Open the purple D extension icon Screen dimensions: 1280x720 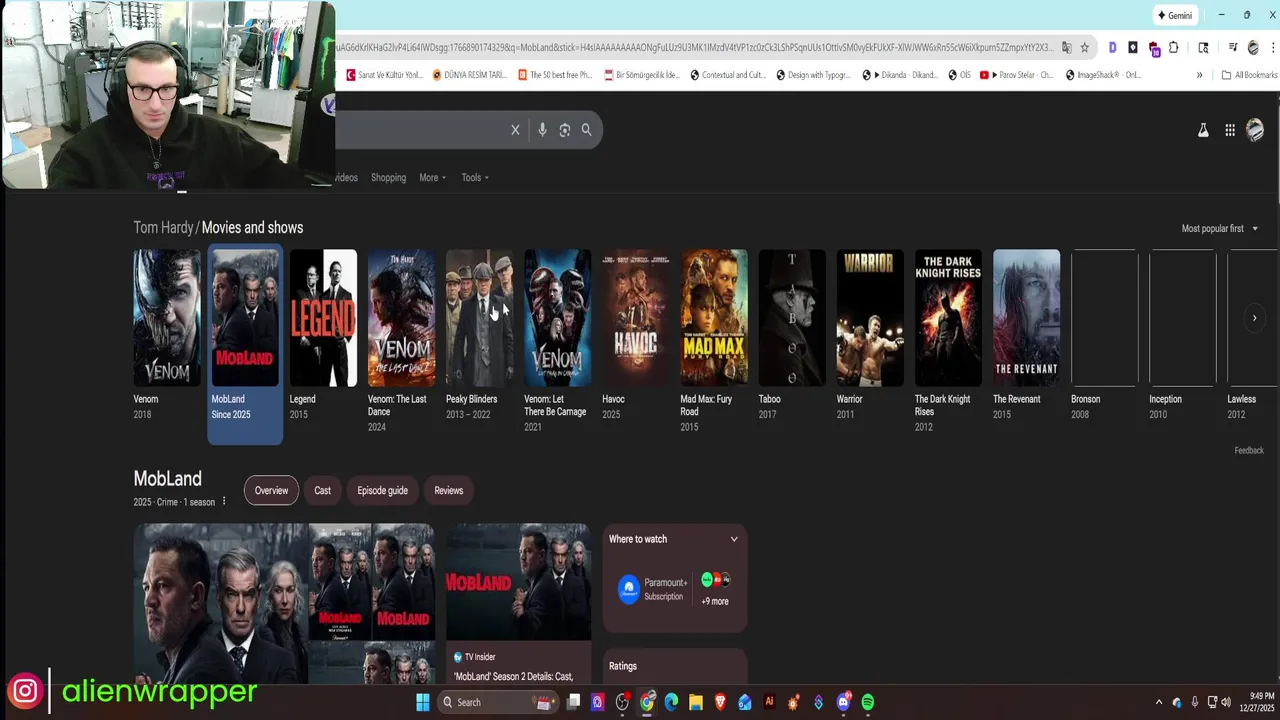point(1112,47)
